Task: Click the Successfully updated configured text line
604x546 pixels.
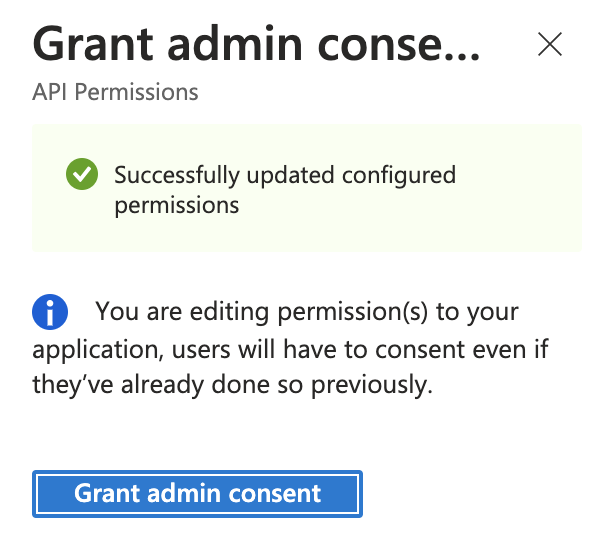Action: point(285,175)
